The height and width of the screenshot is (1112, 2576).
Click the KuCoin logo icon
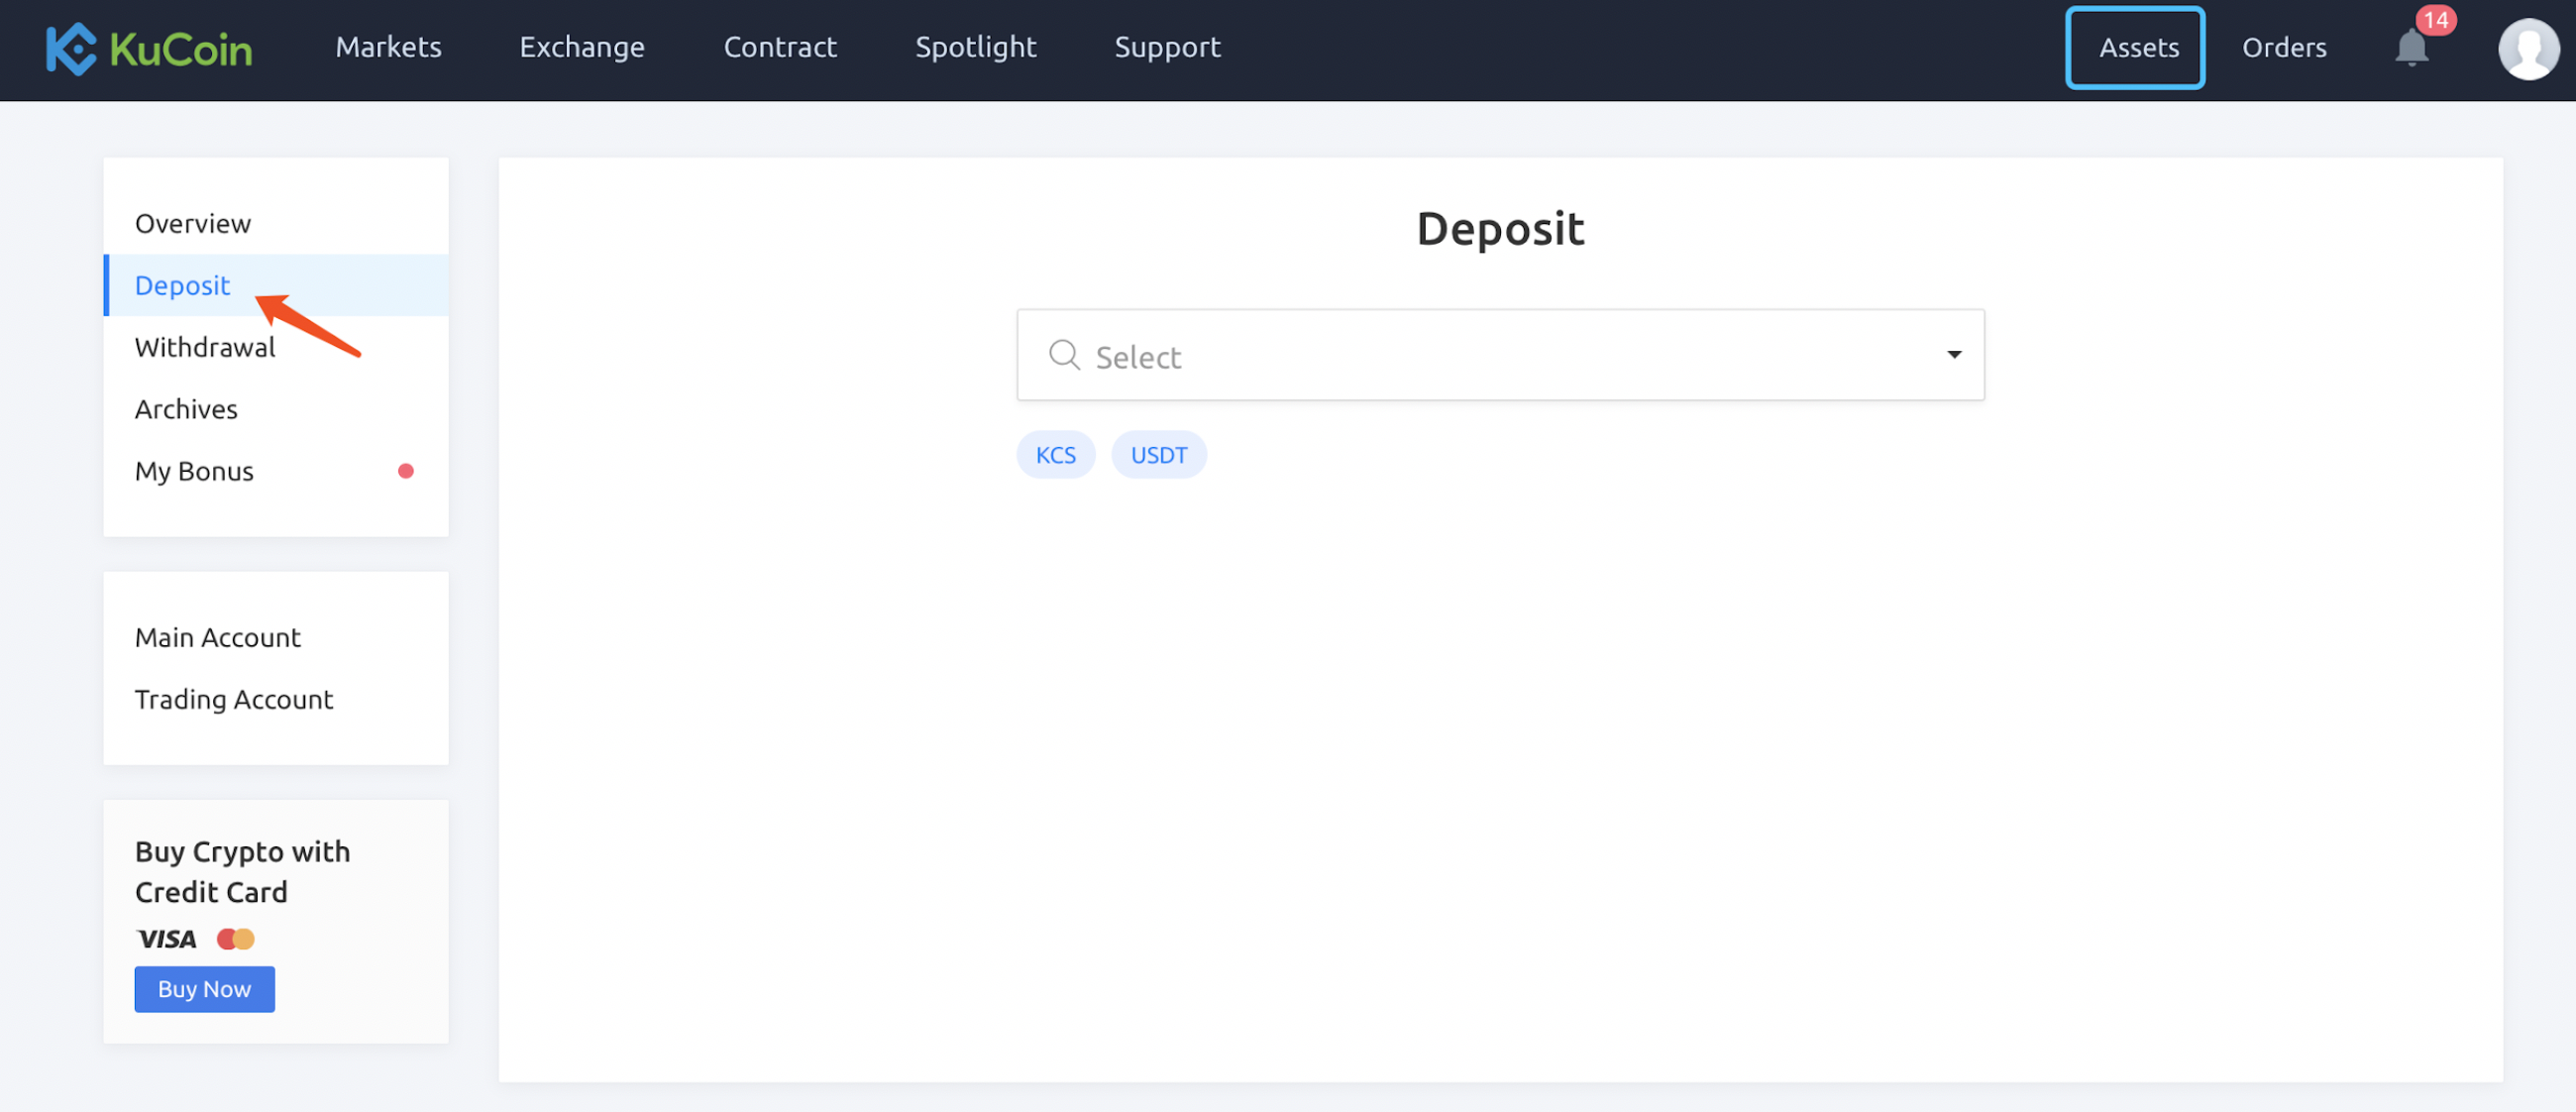pyautogui.click(x=71, y=49)
